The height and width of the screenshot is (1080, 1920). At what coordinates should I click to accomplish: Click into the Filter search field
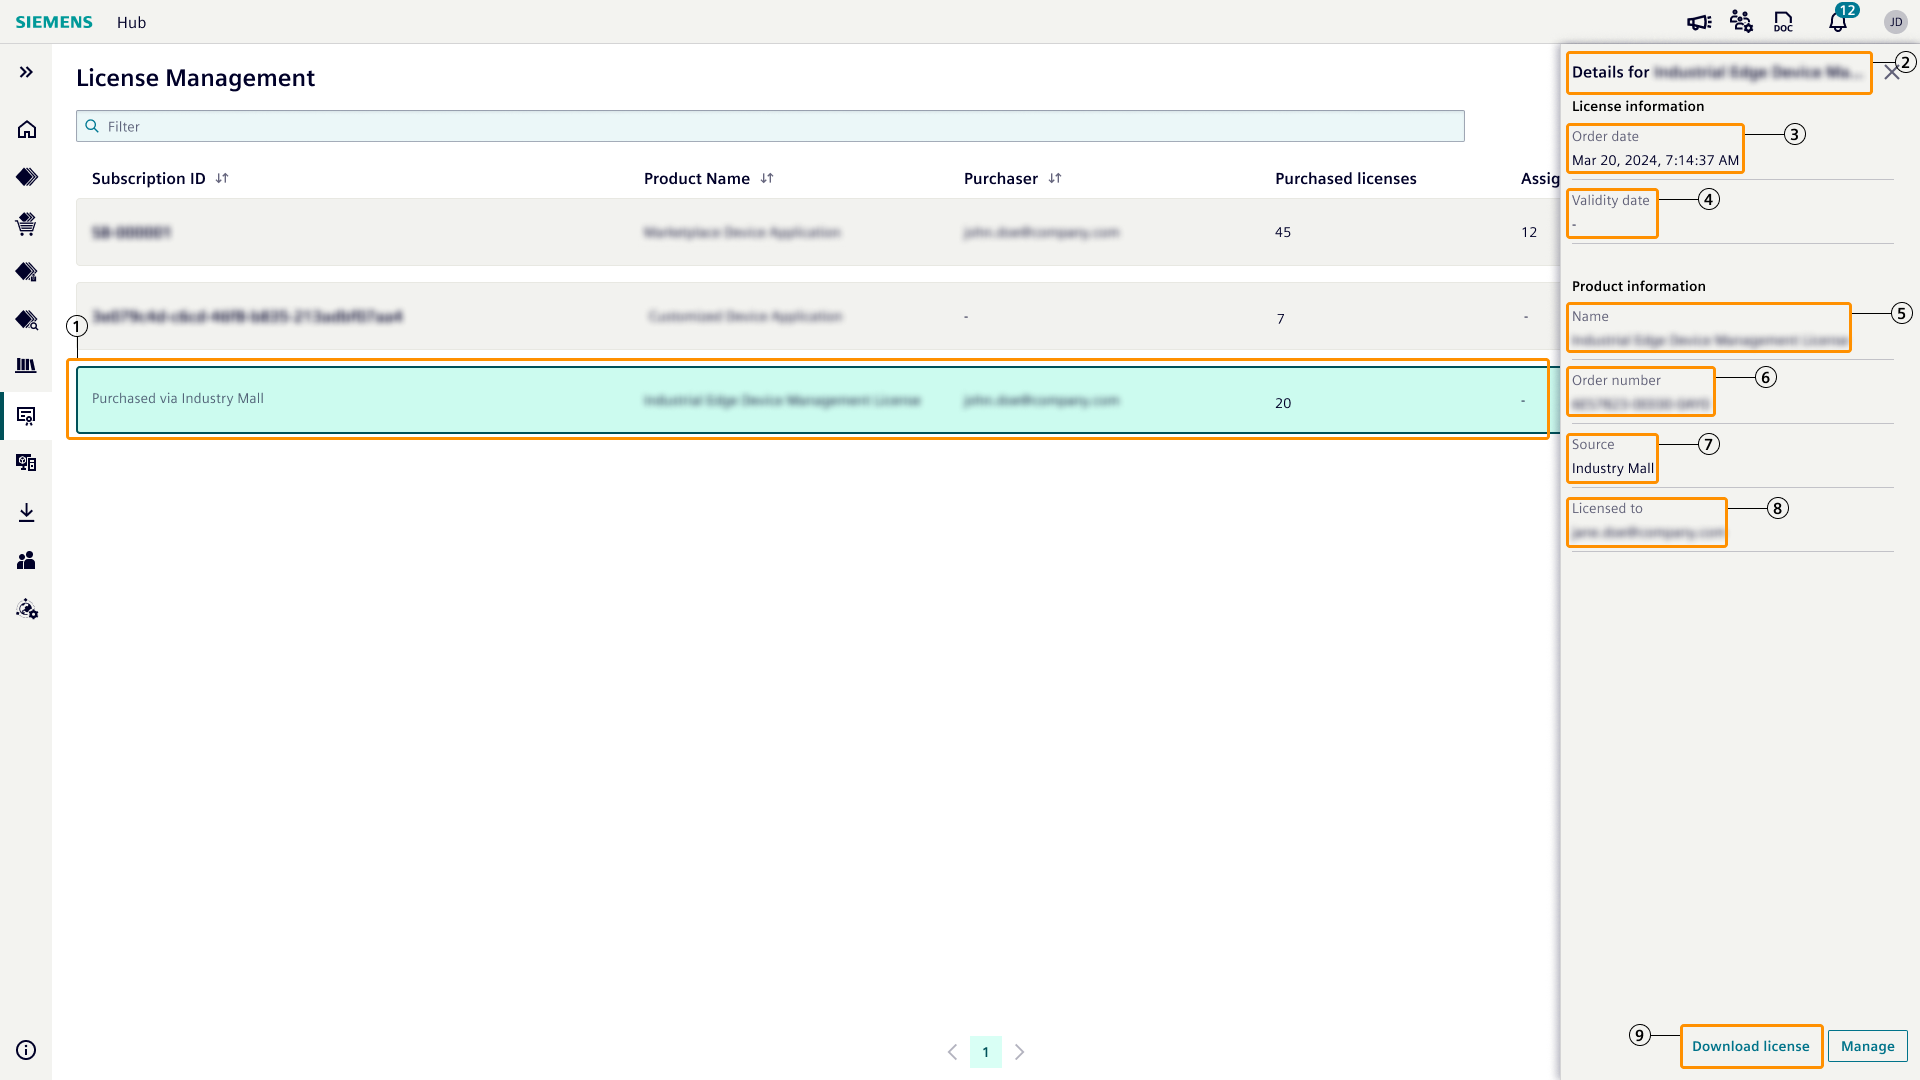770,127
